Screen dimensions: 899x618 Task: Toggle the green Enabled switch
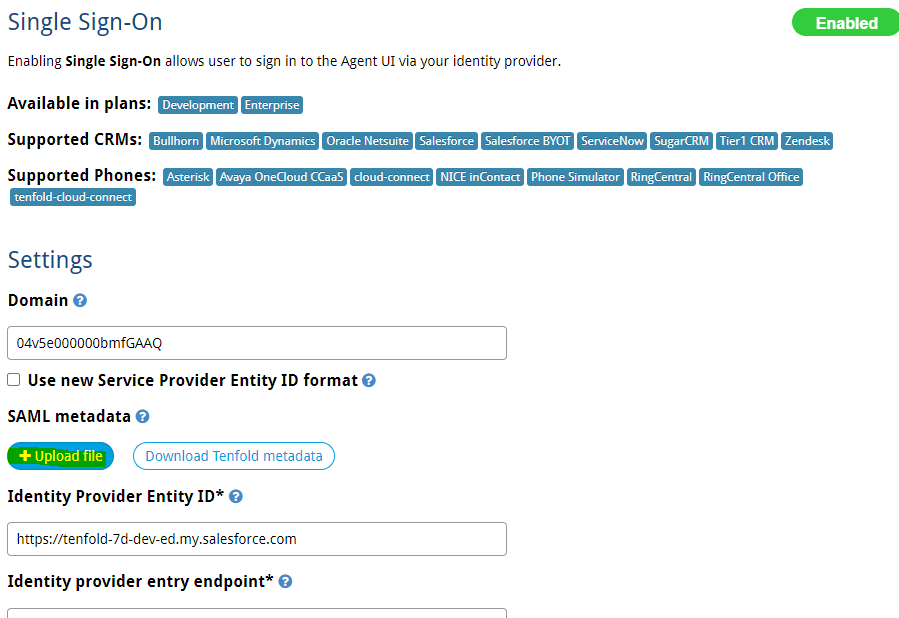point(846,23)
